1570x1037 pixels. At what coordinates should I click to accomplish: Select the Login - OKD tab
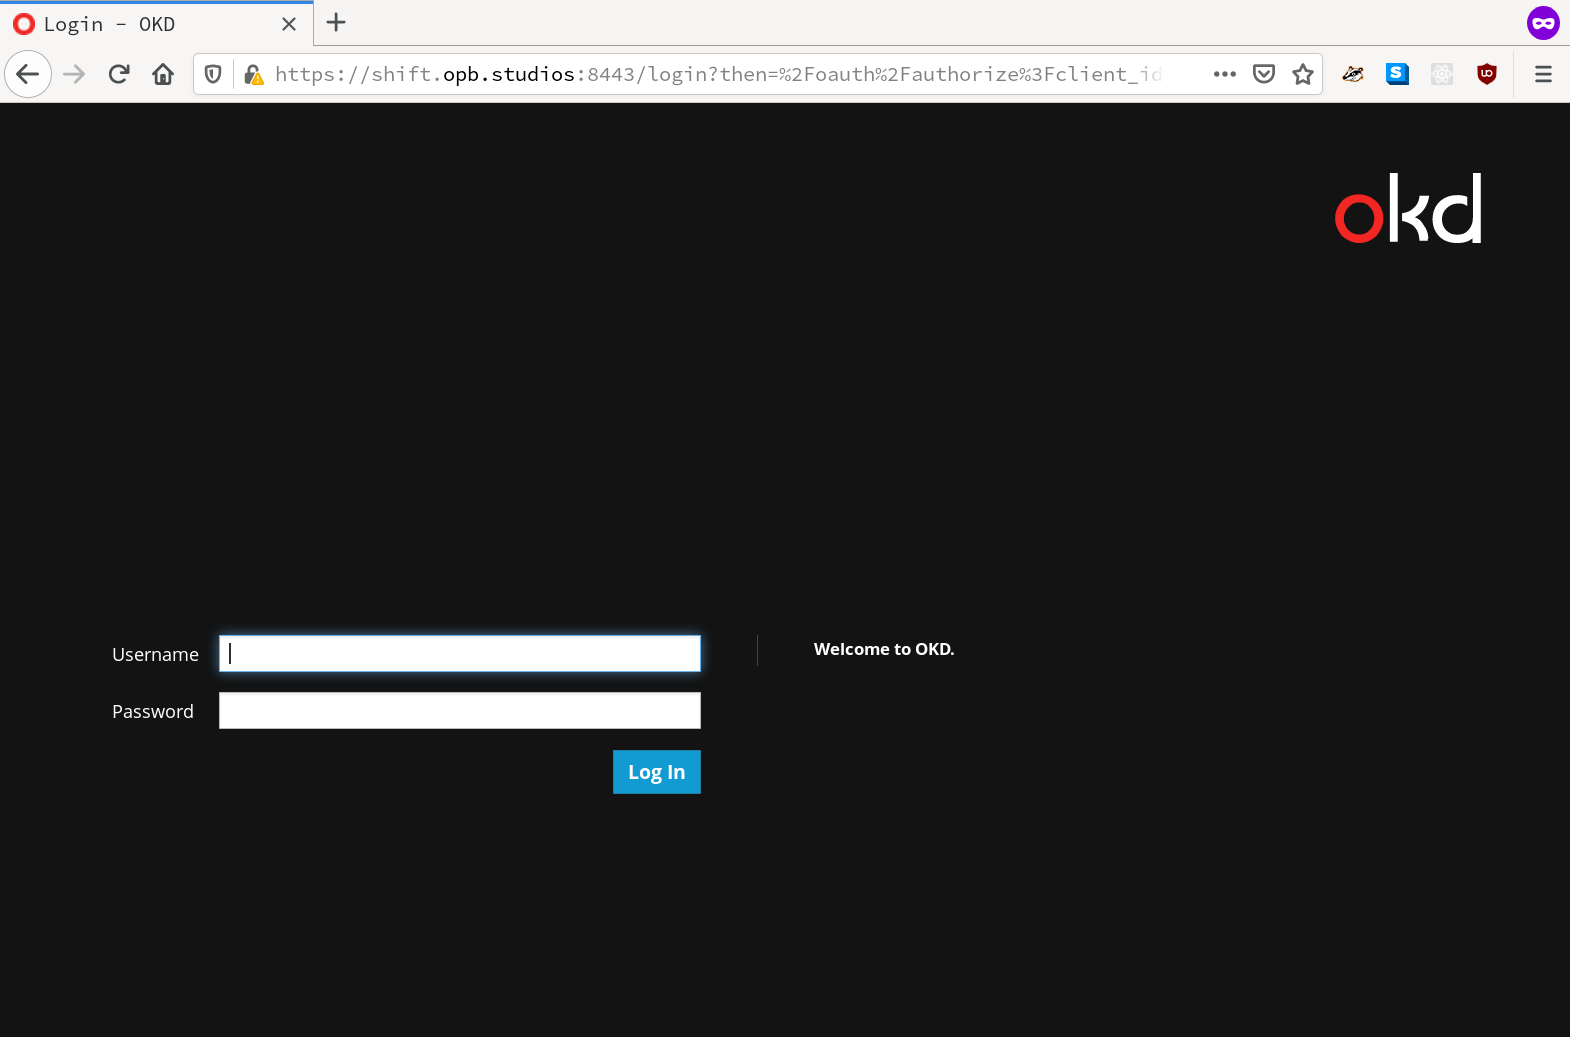(156, 24)
